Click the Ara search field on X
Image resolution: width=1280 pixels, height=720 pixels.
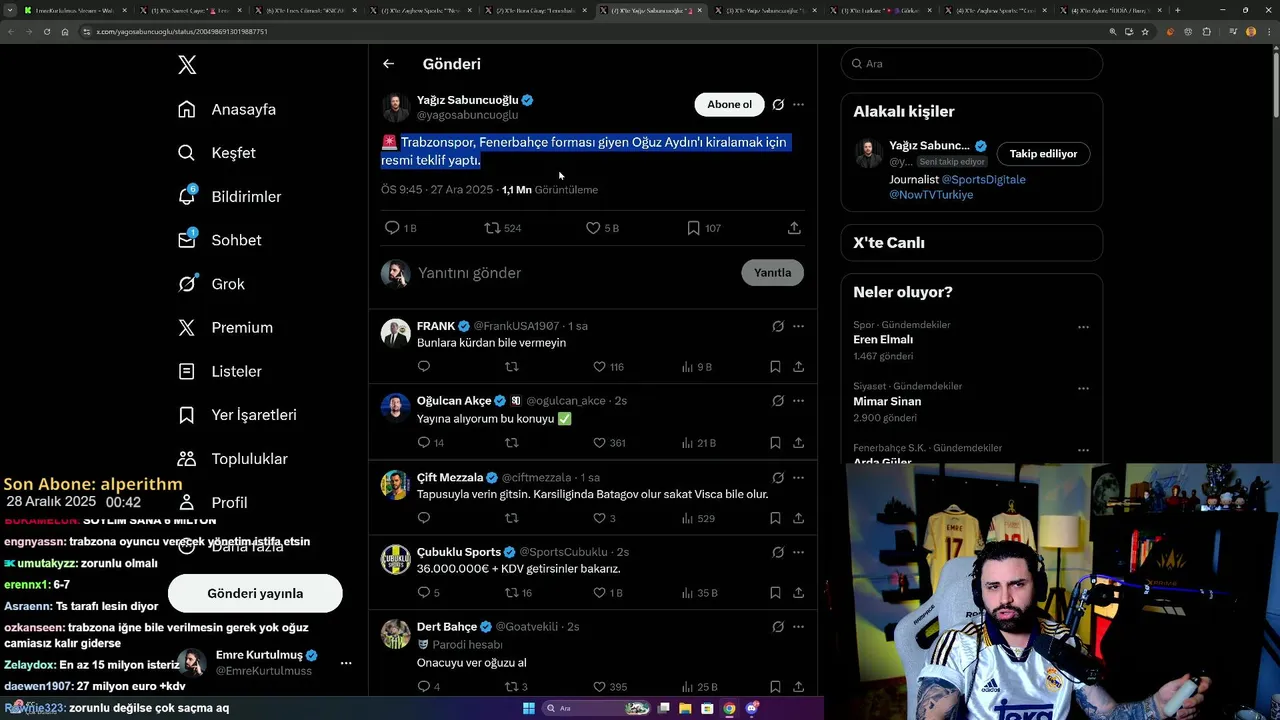(x=972, y=64)
